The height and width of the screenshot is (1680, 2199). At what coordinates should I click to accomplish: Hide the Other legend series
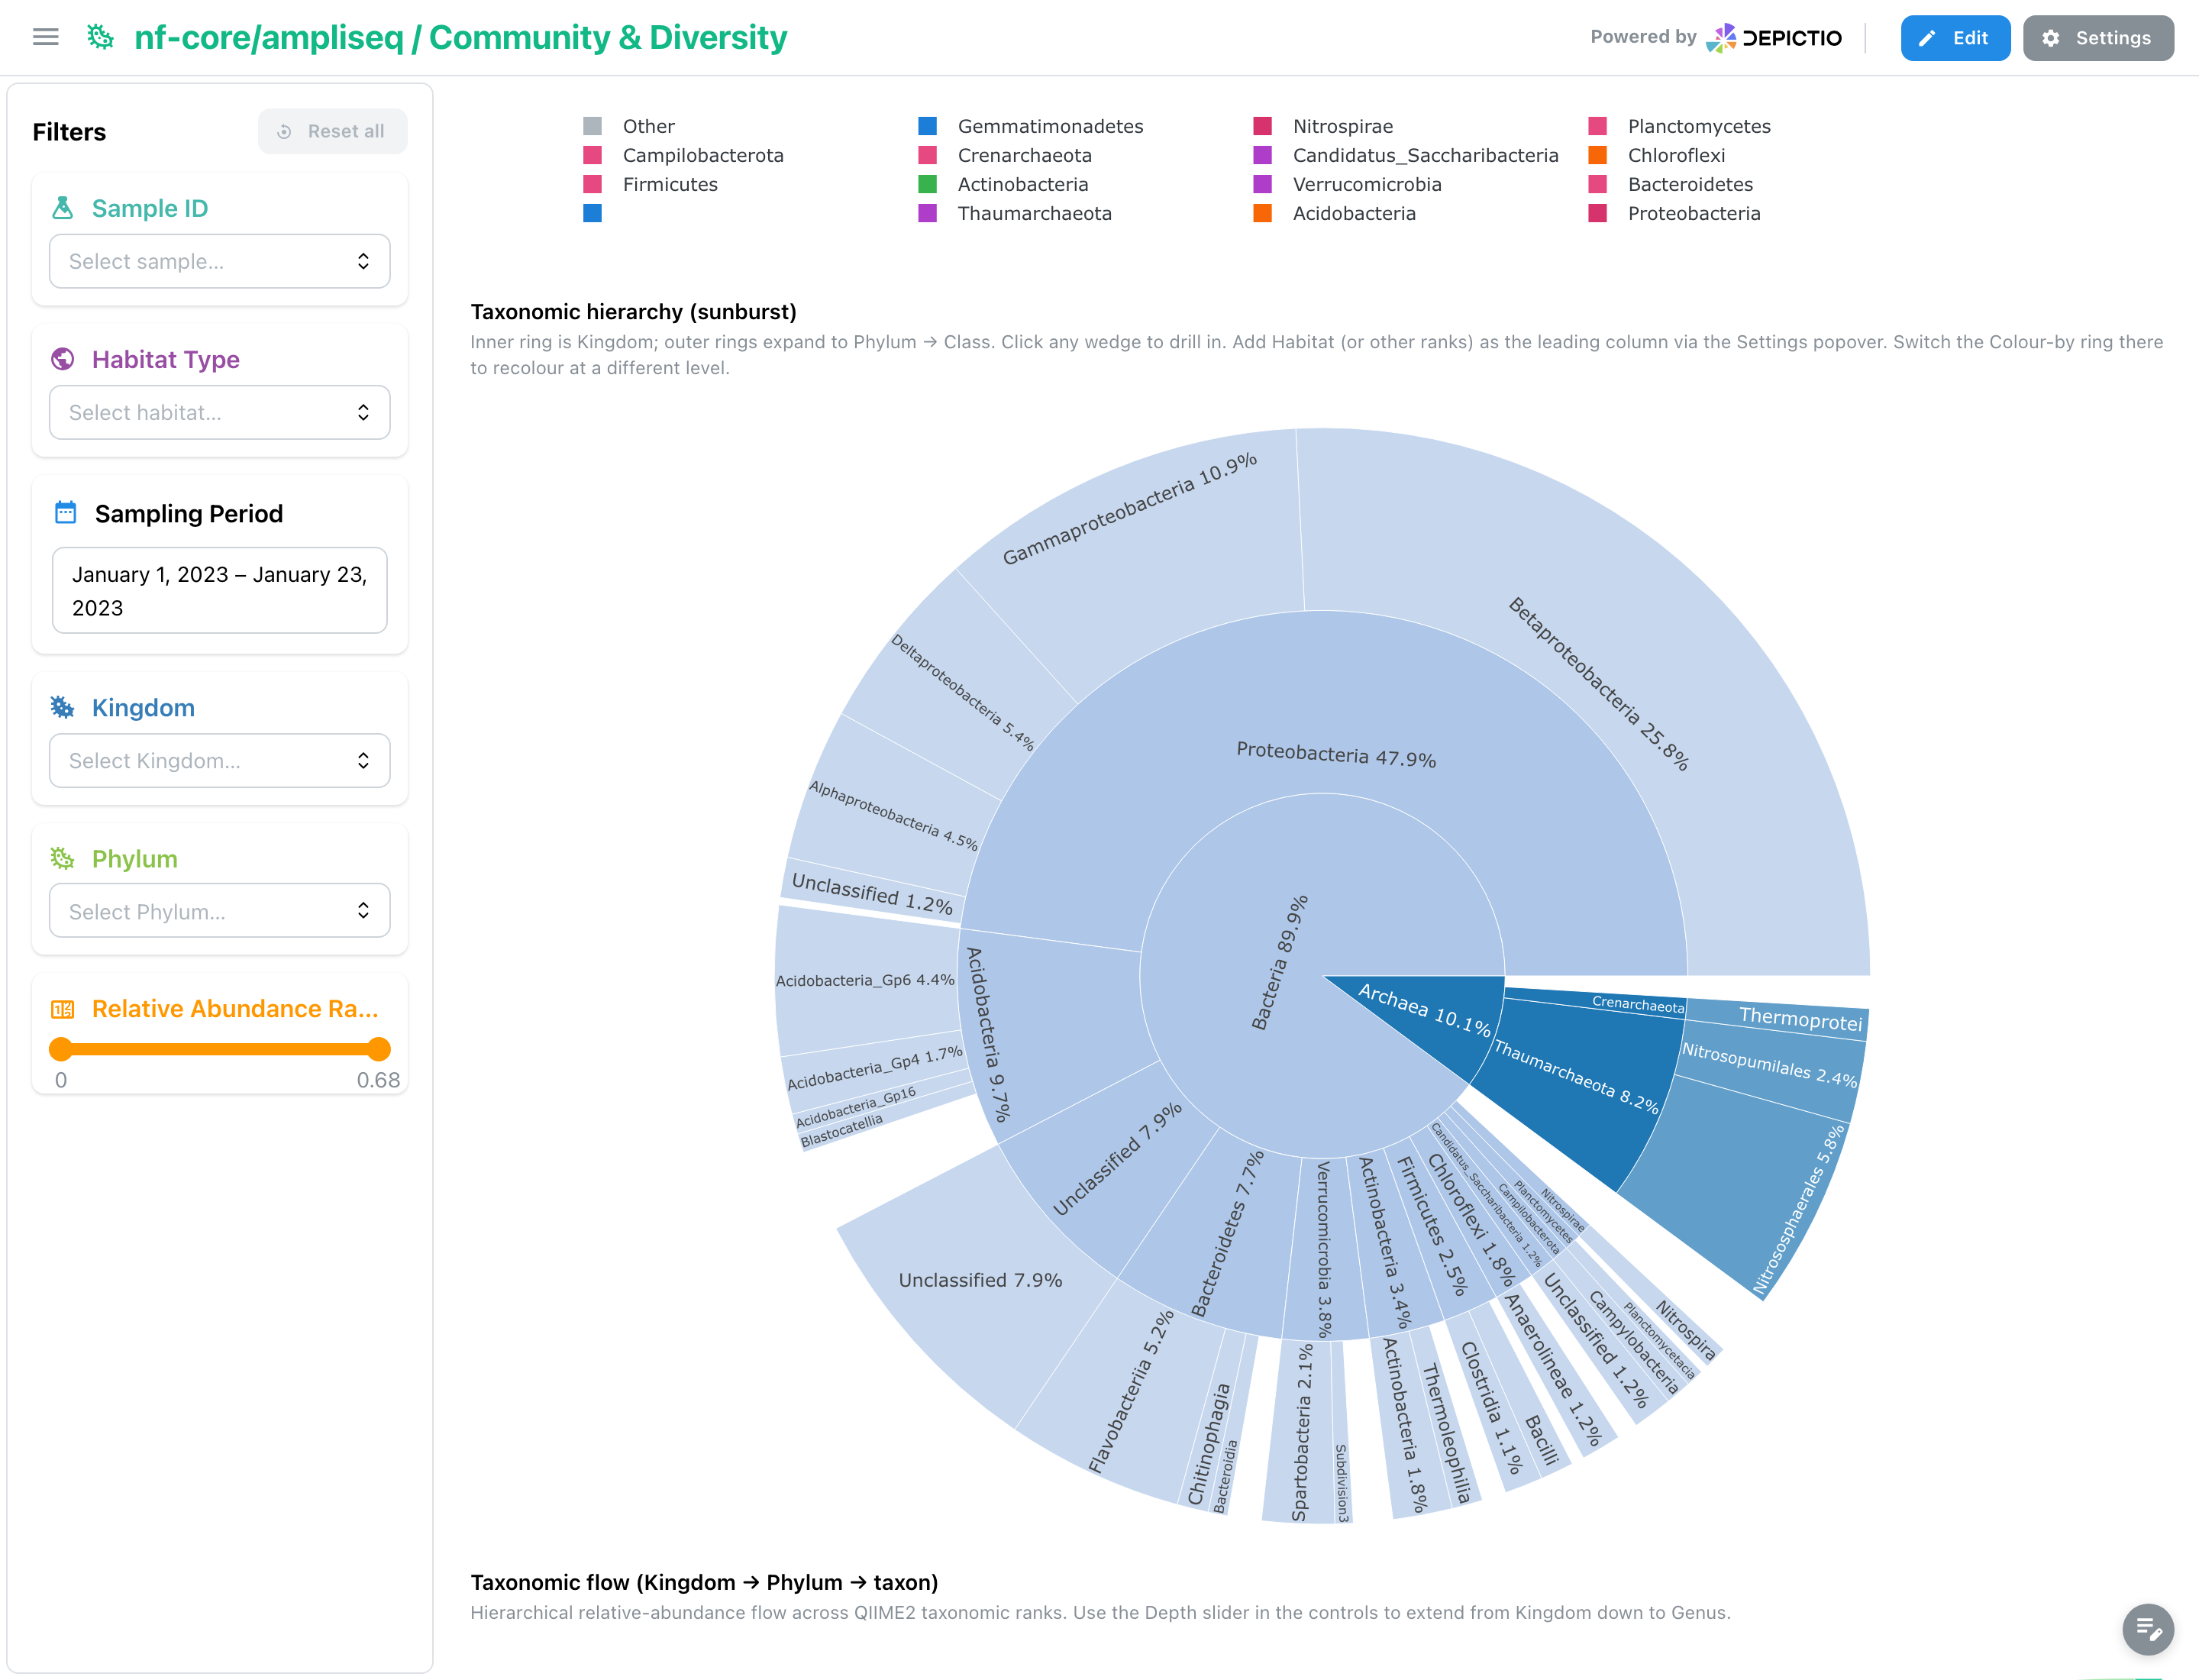(x=629, y=126)
